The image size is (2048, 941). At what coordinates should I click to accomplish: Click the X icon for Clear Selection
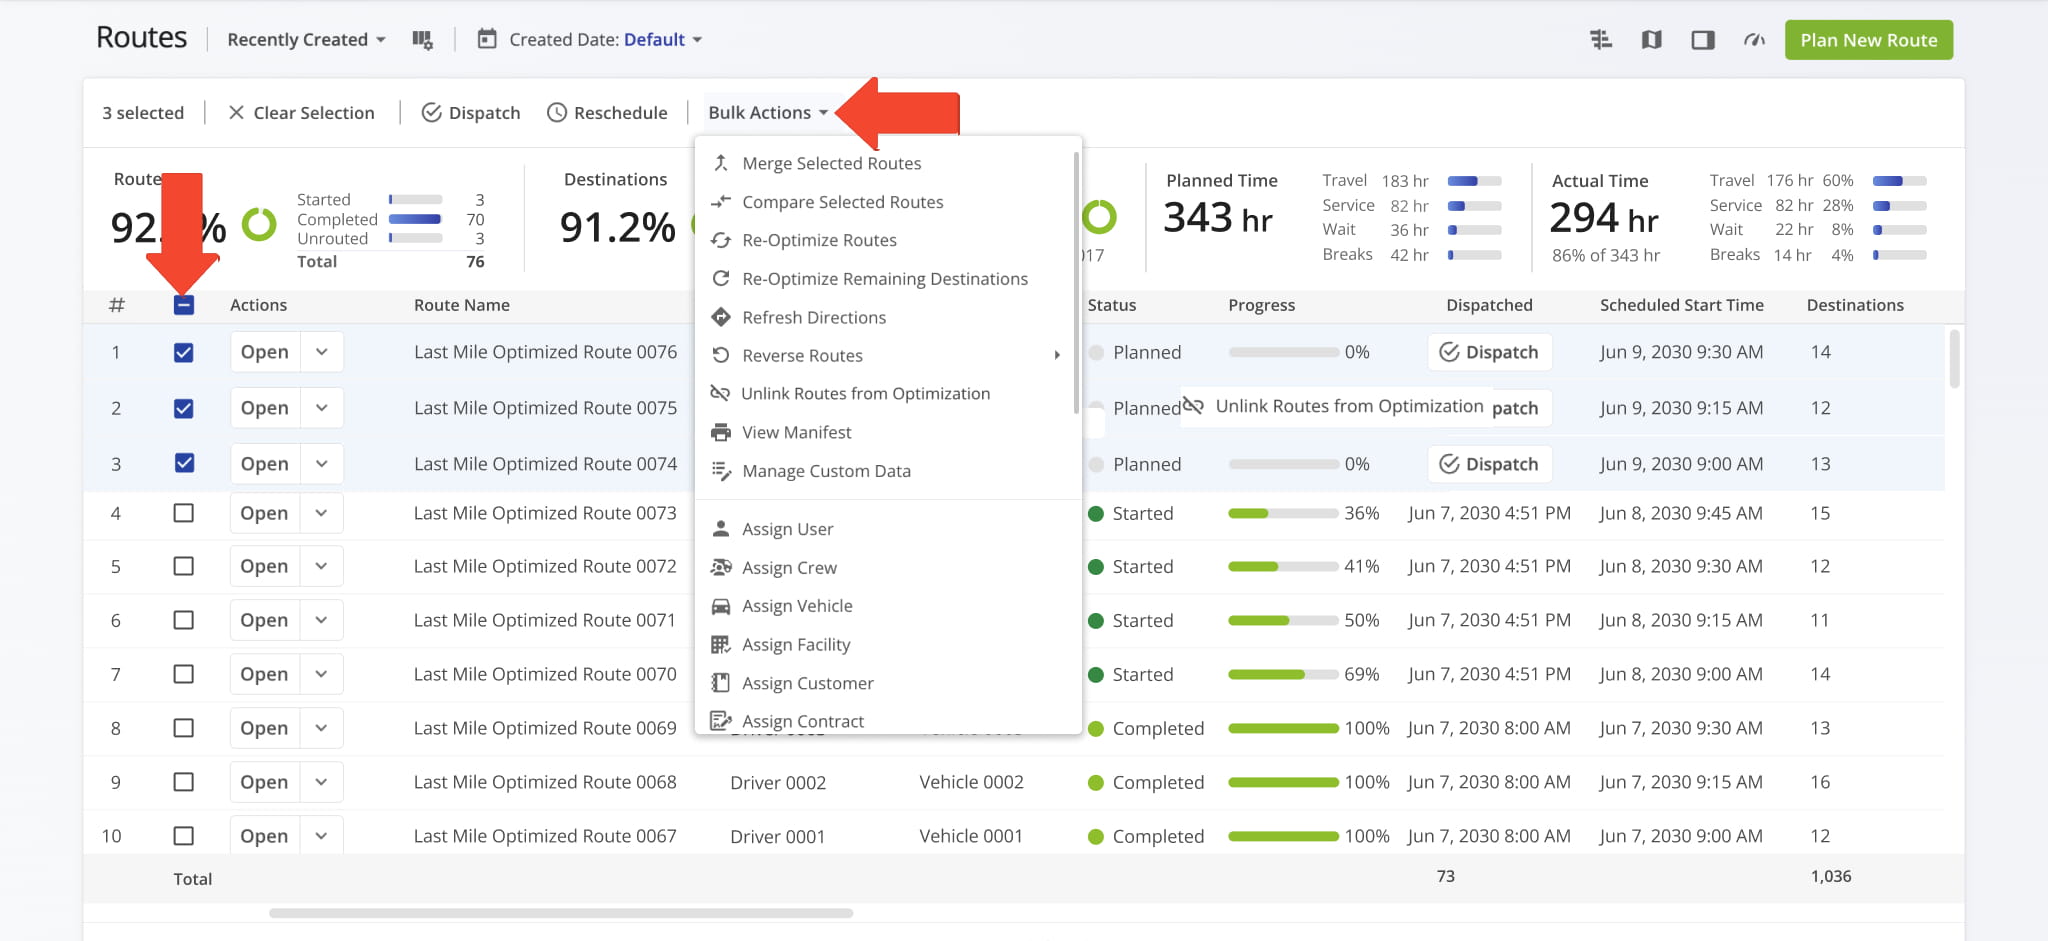236,113
